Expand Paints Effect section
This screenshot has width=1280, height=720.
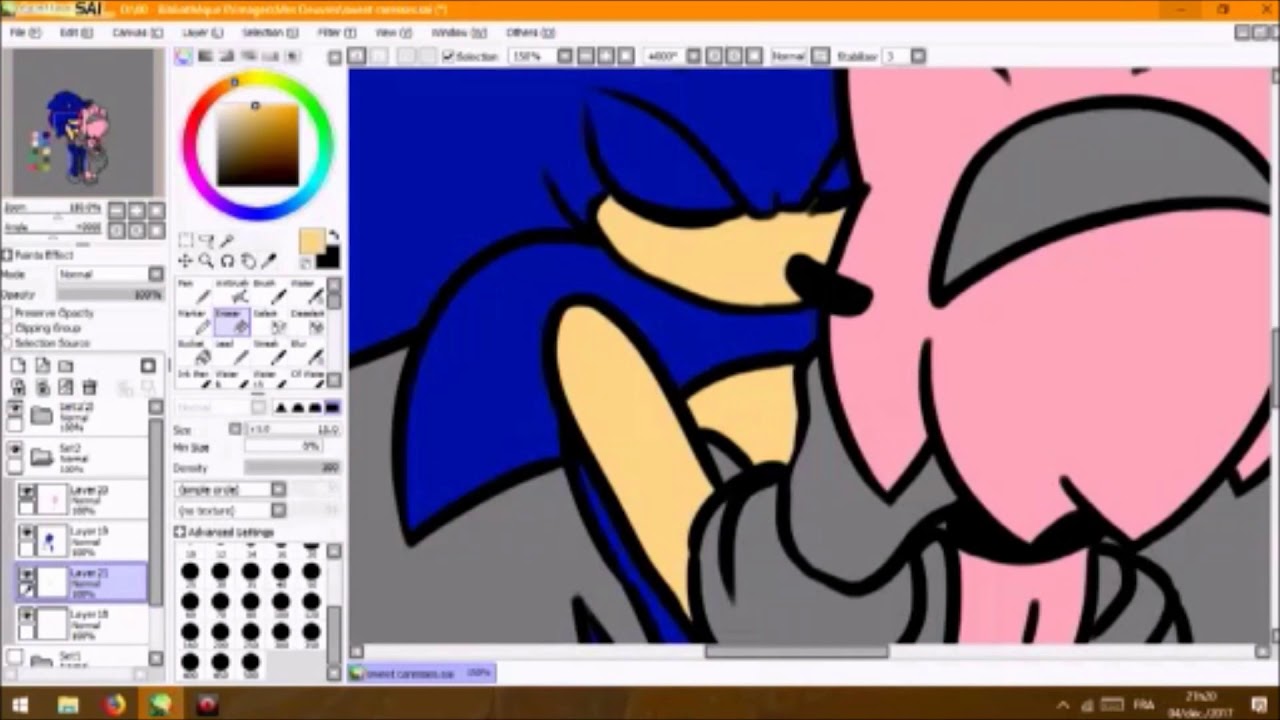tap(8, 255)
